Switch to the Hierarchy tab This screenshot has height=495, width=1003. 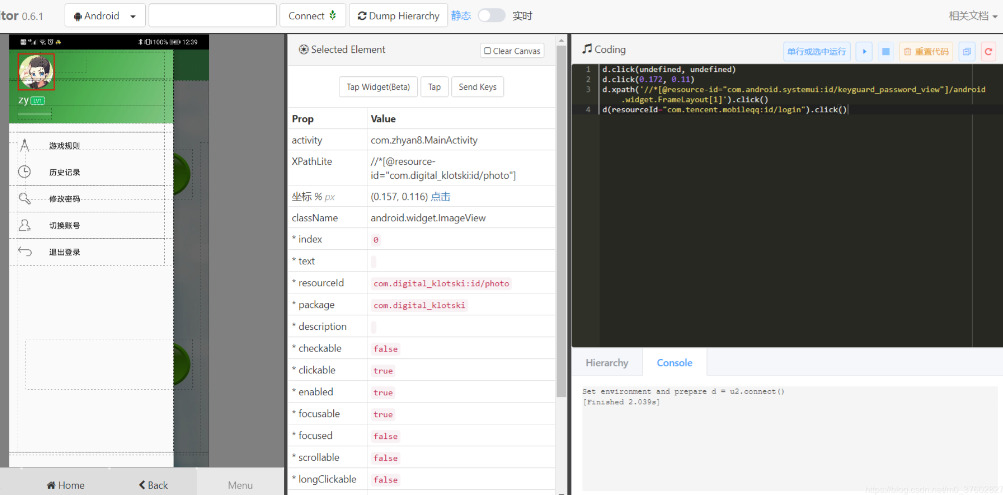pos(607,363)
